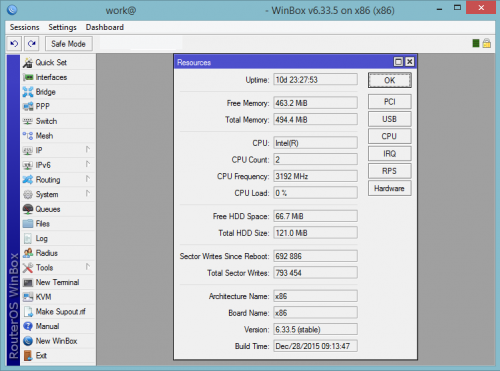Launch New Terminal via its icon

[28, 283]
